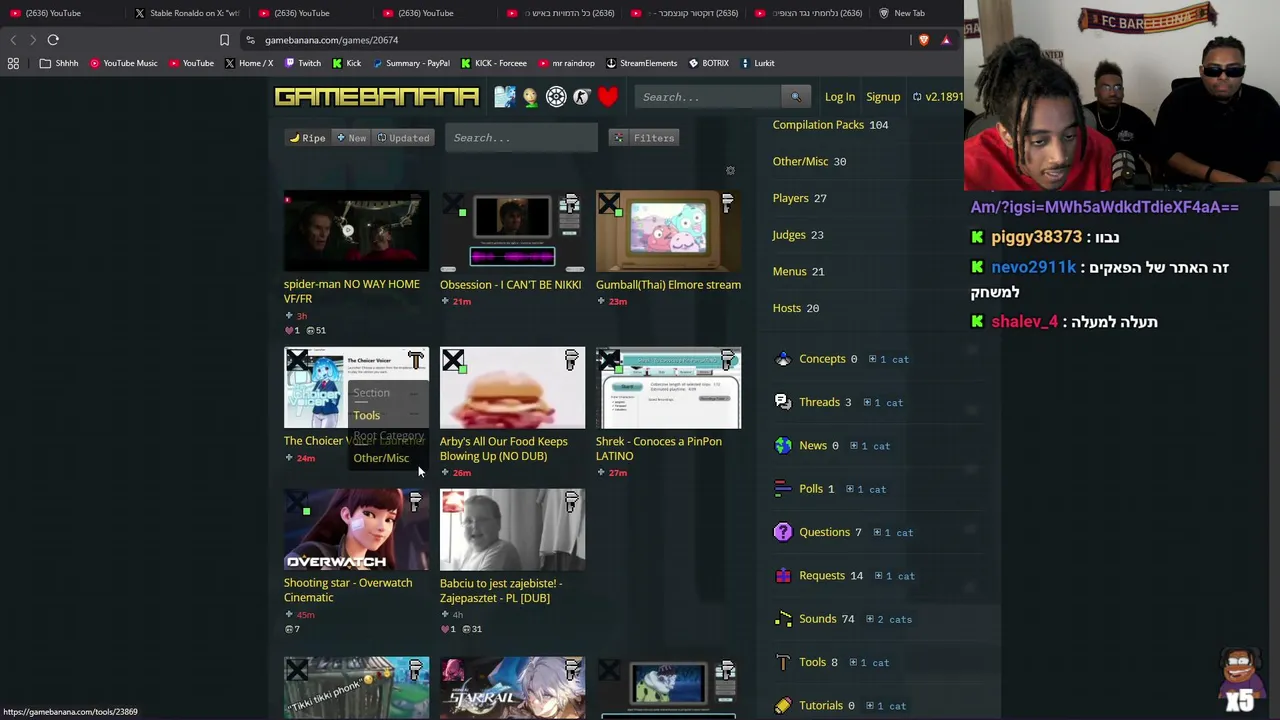Switch the listing sort to New

coord(351,138)
